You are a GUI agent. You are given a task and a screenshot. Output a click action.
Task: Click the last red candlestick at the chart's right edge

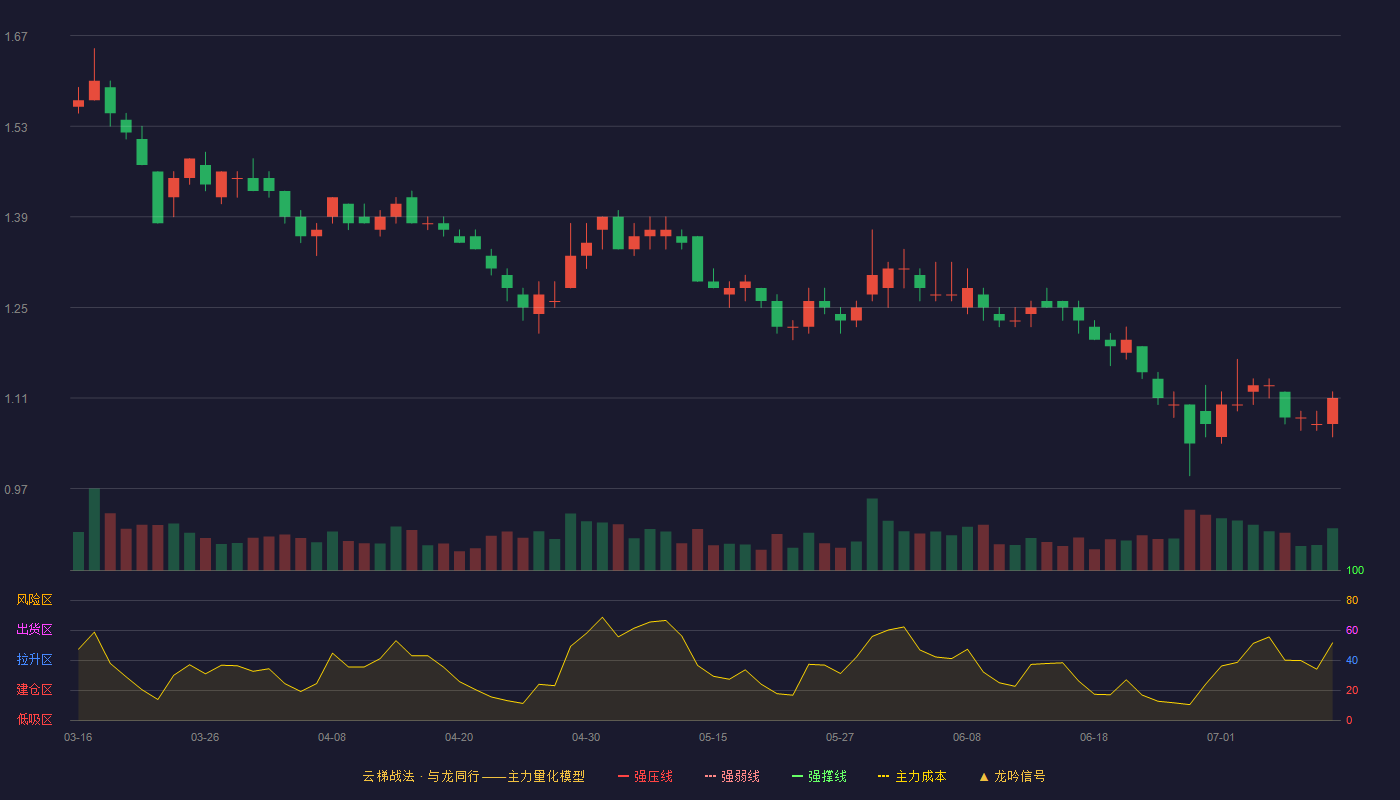pos(1332,411)
